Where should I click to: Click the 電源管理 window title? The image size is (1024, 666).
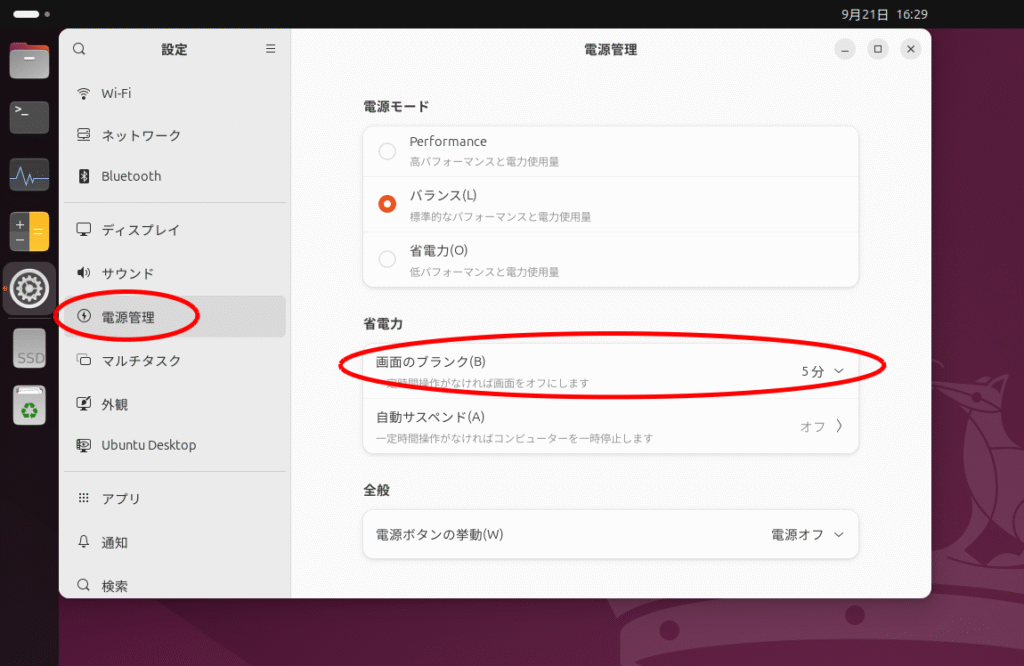point(611,50)
